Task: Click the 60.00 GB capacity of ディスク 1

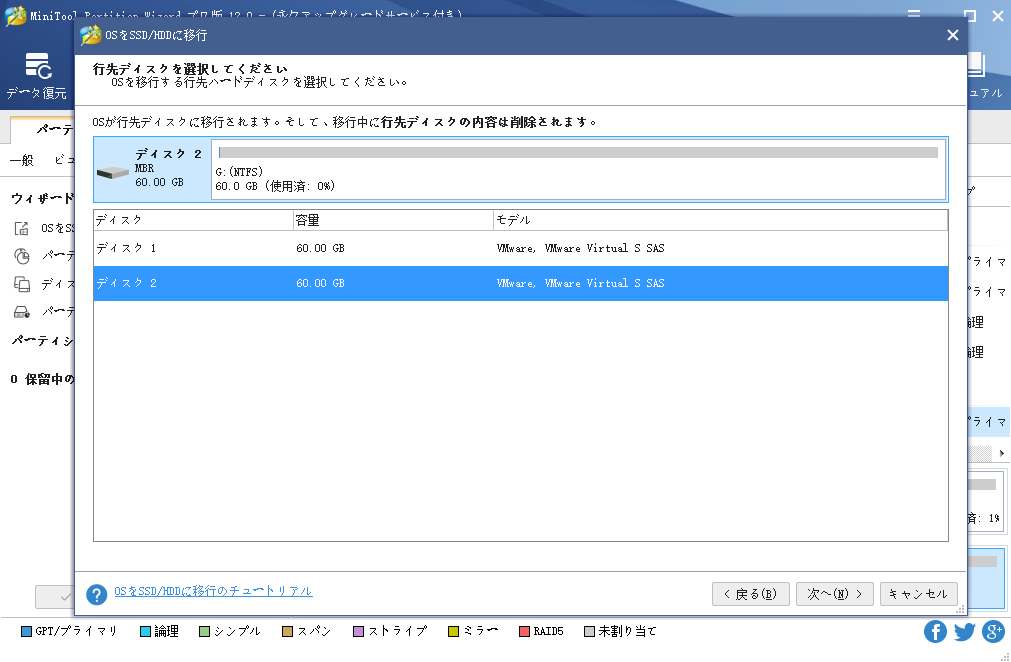Action: (320, 248)
